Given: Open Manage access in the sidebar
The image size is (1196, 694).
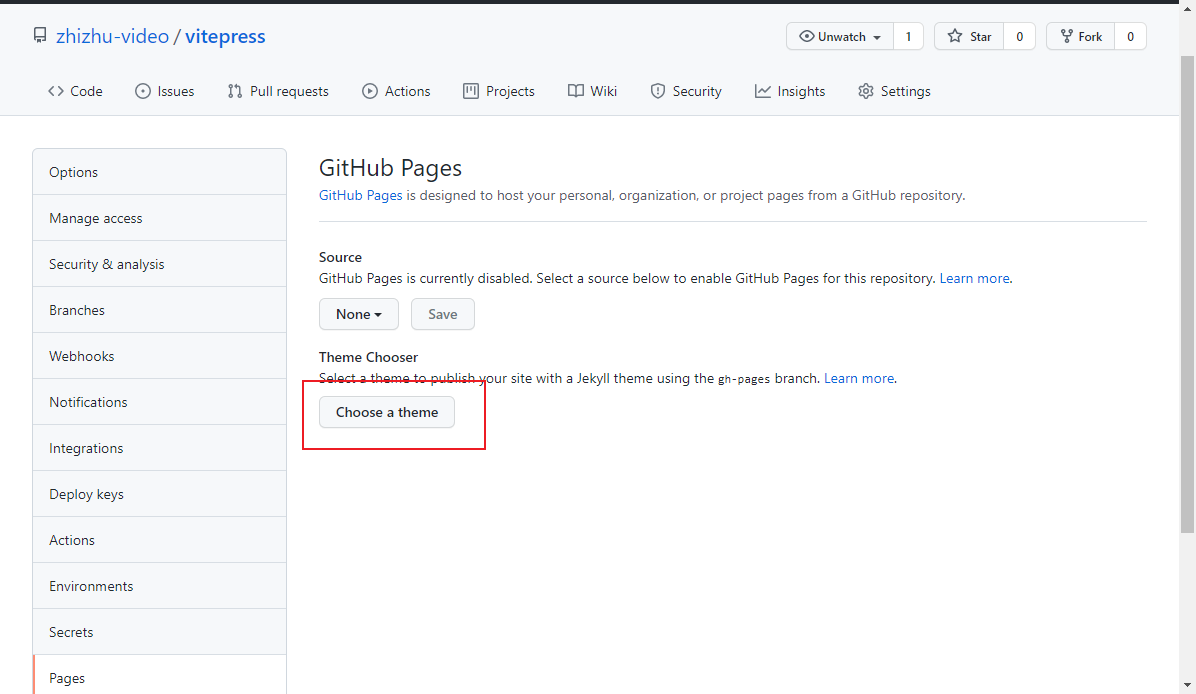Looking at the screenshot, I should (159, 218).
